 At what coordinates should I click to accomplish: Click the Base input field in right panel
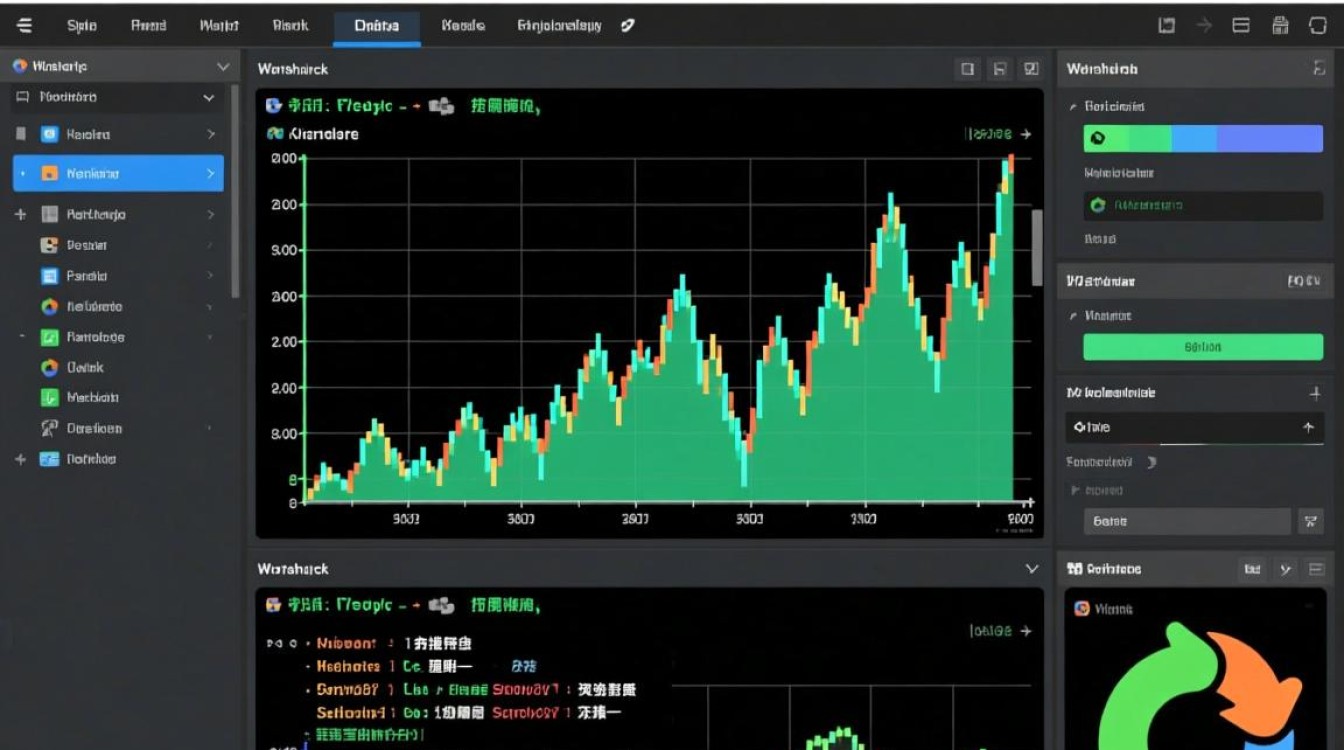[x=1187, y=521]
